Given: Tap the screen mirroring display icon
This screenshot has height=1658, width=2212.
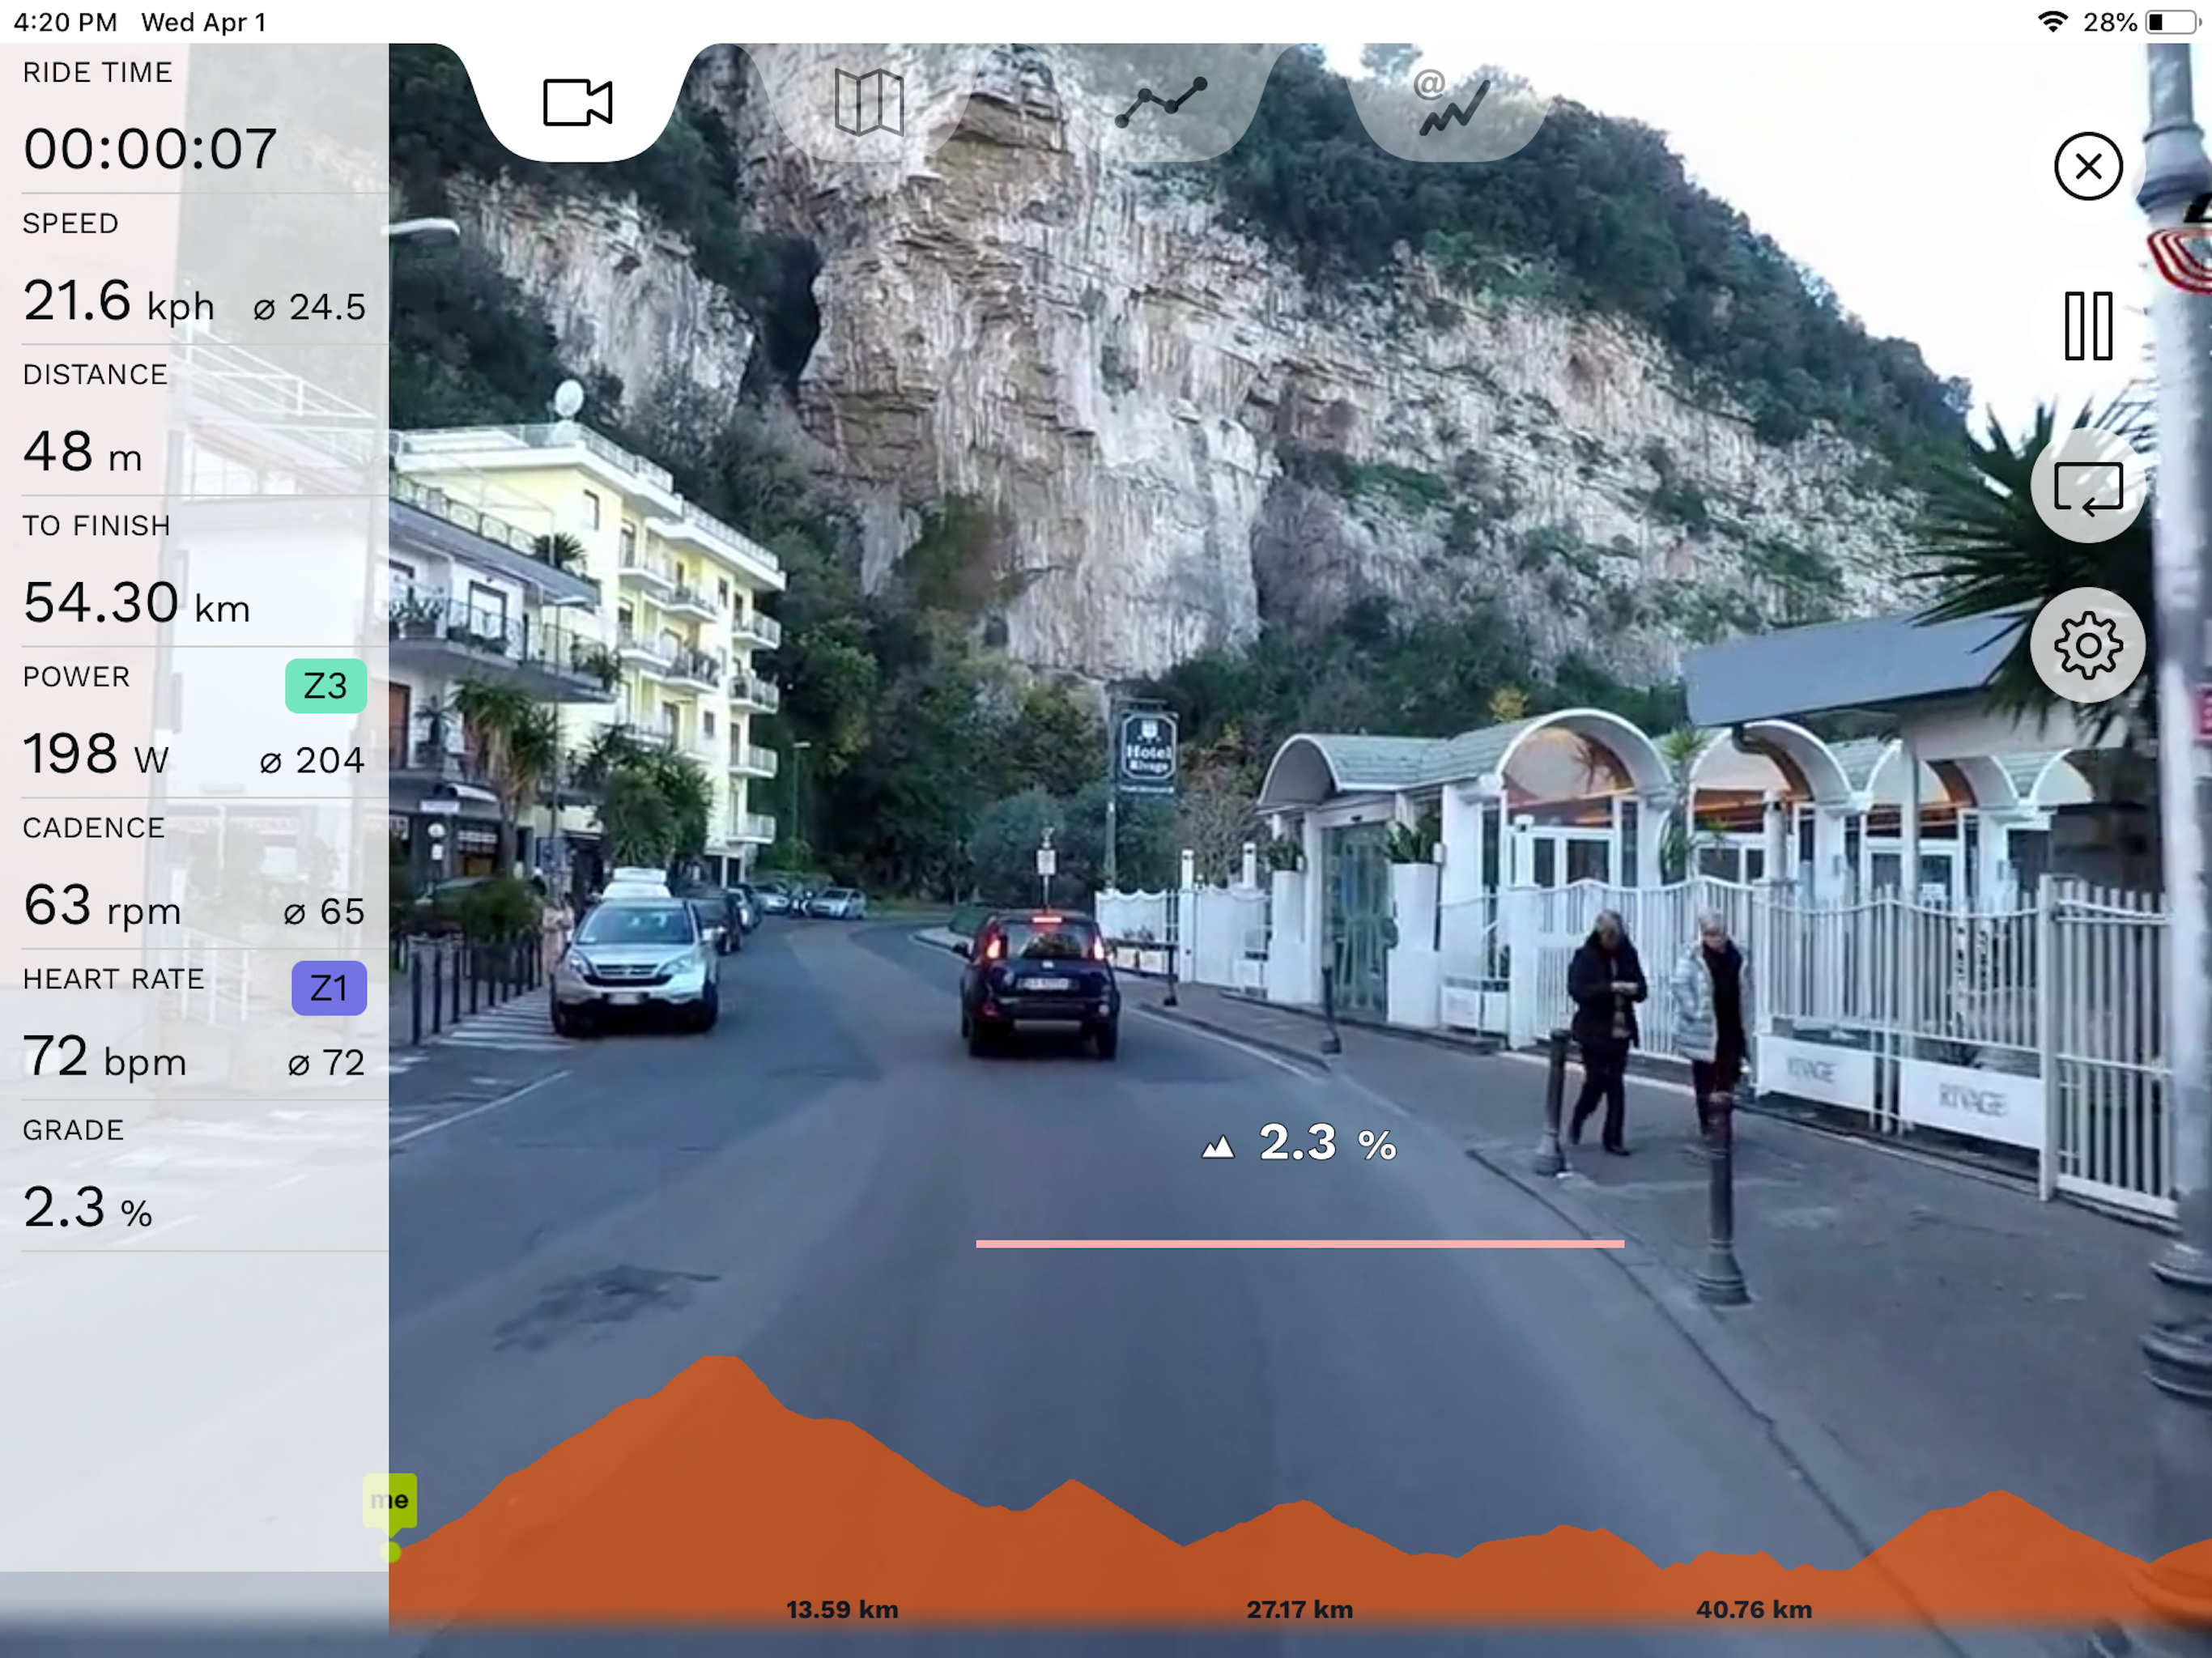Looking at the screenshot, I should pos(2087,487).
